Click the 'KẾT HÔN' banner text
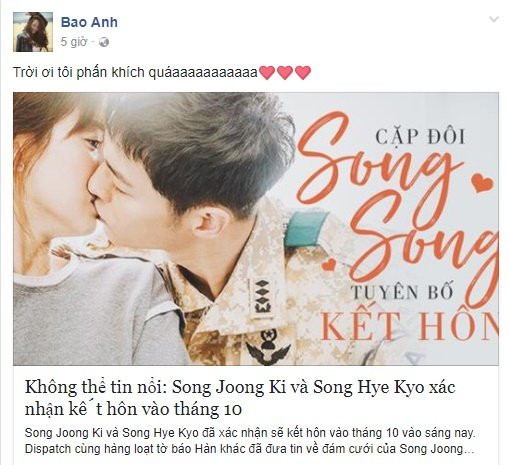The height and width of the screenshot is (465, 509). pos(409,325)
